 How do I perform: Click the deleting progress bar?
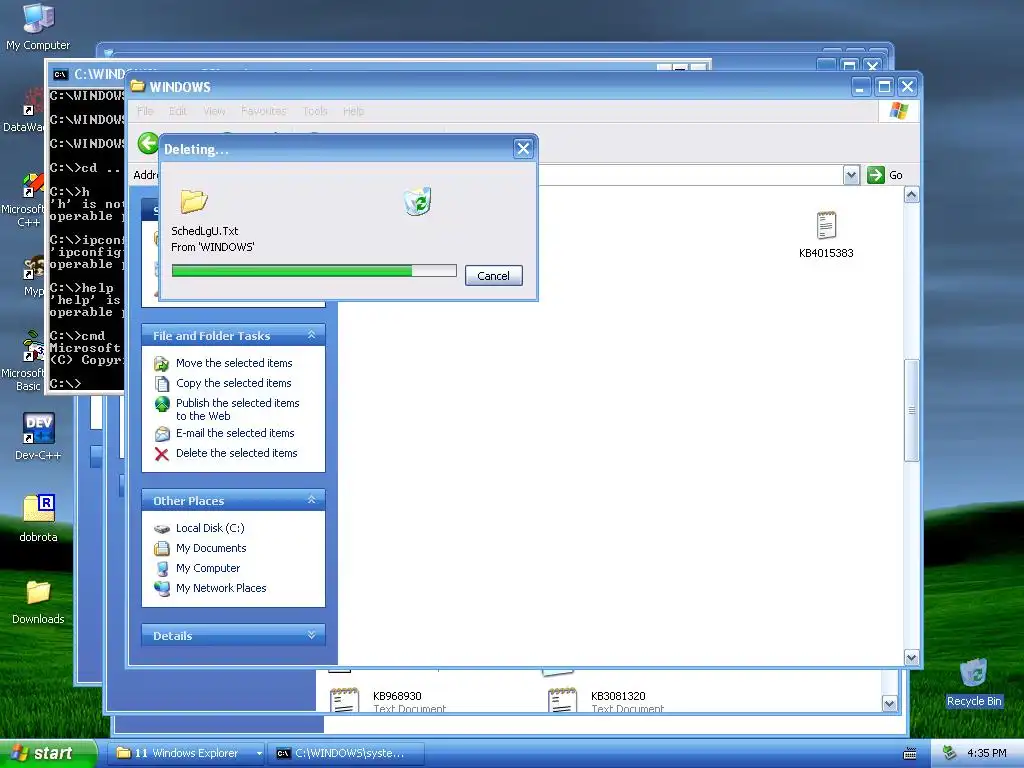(314, 270)
